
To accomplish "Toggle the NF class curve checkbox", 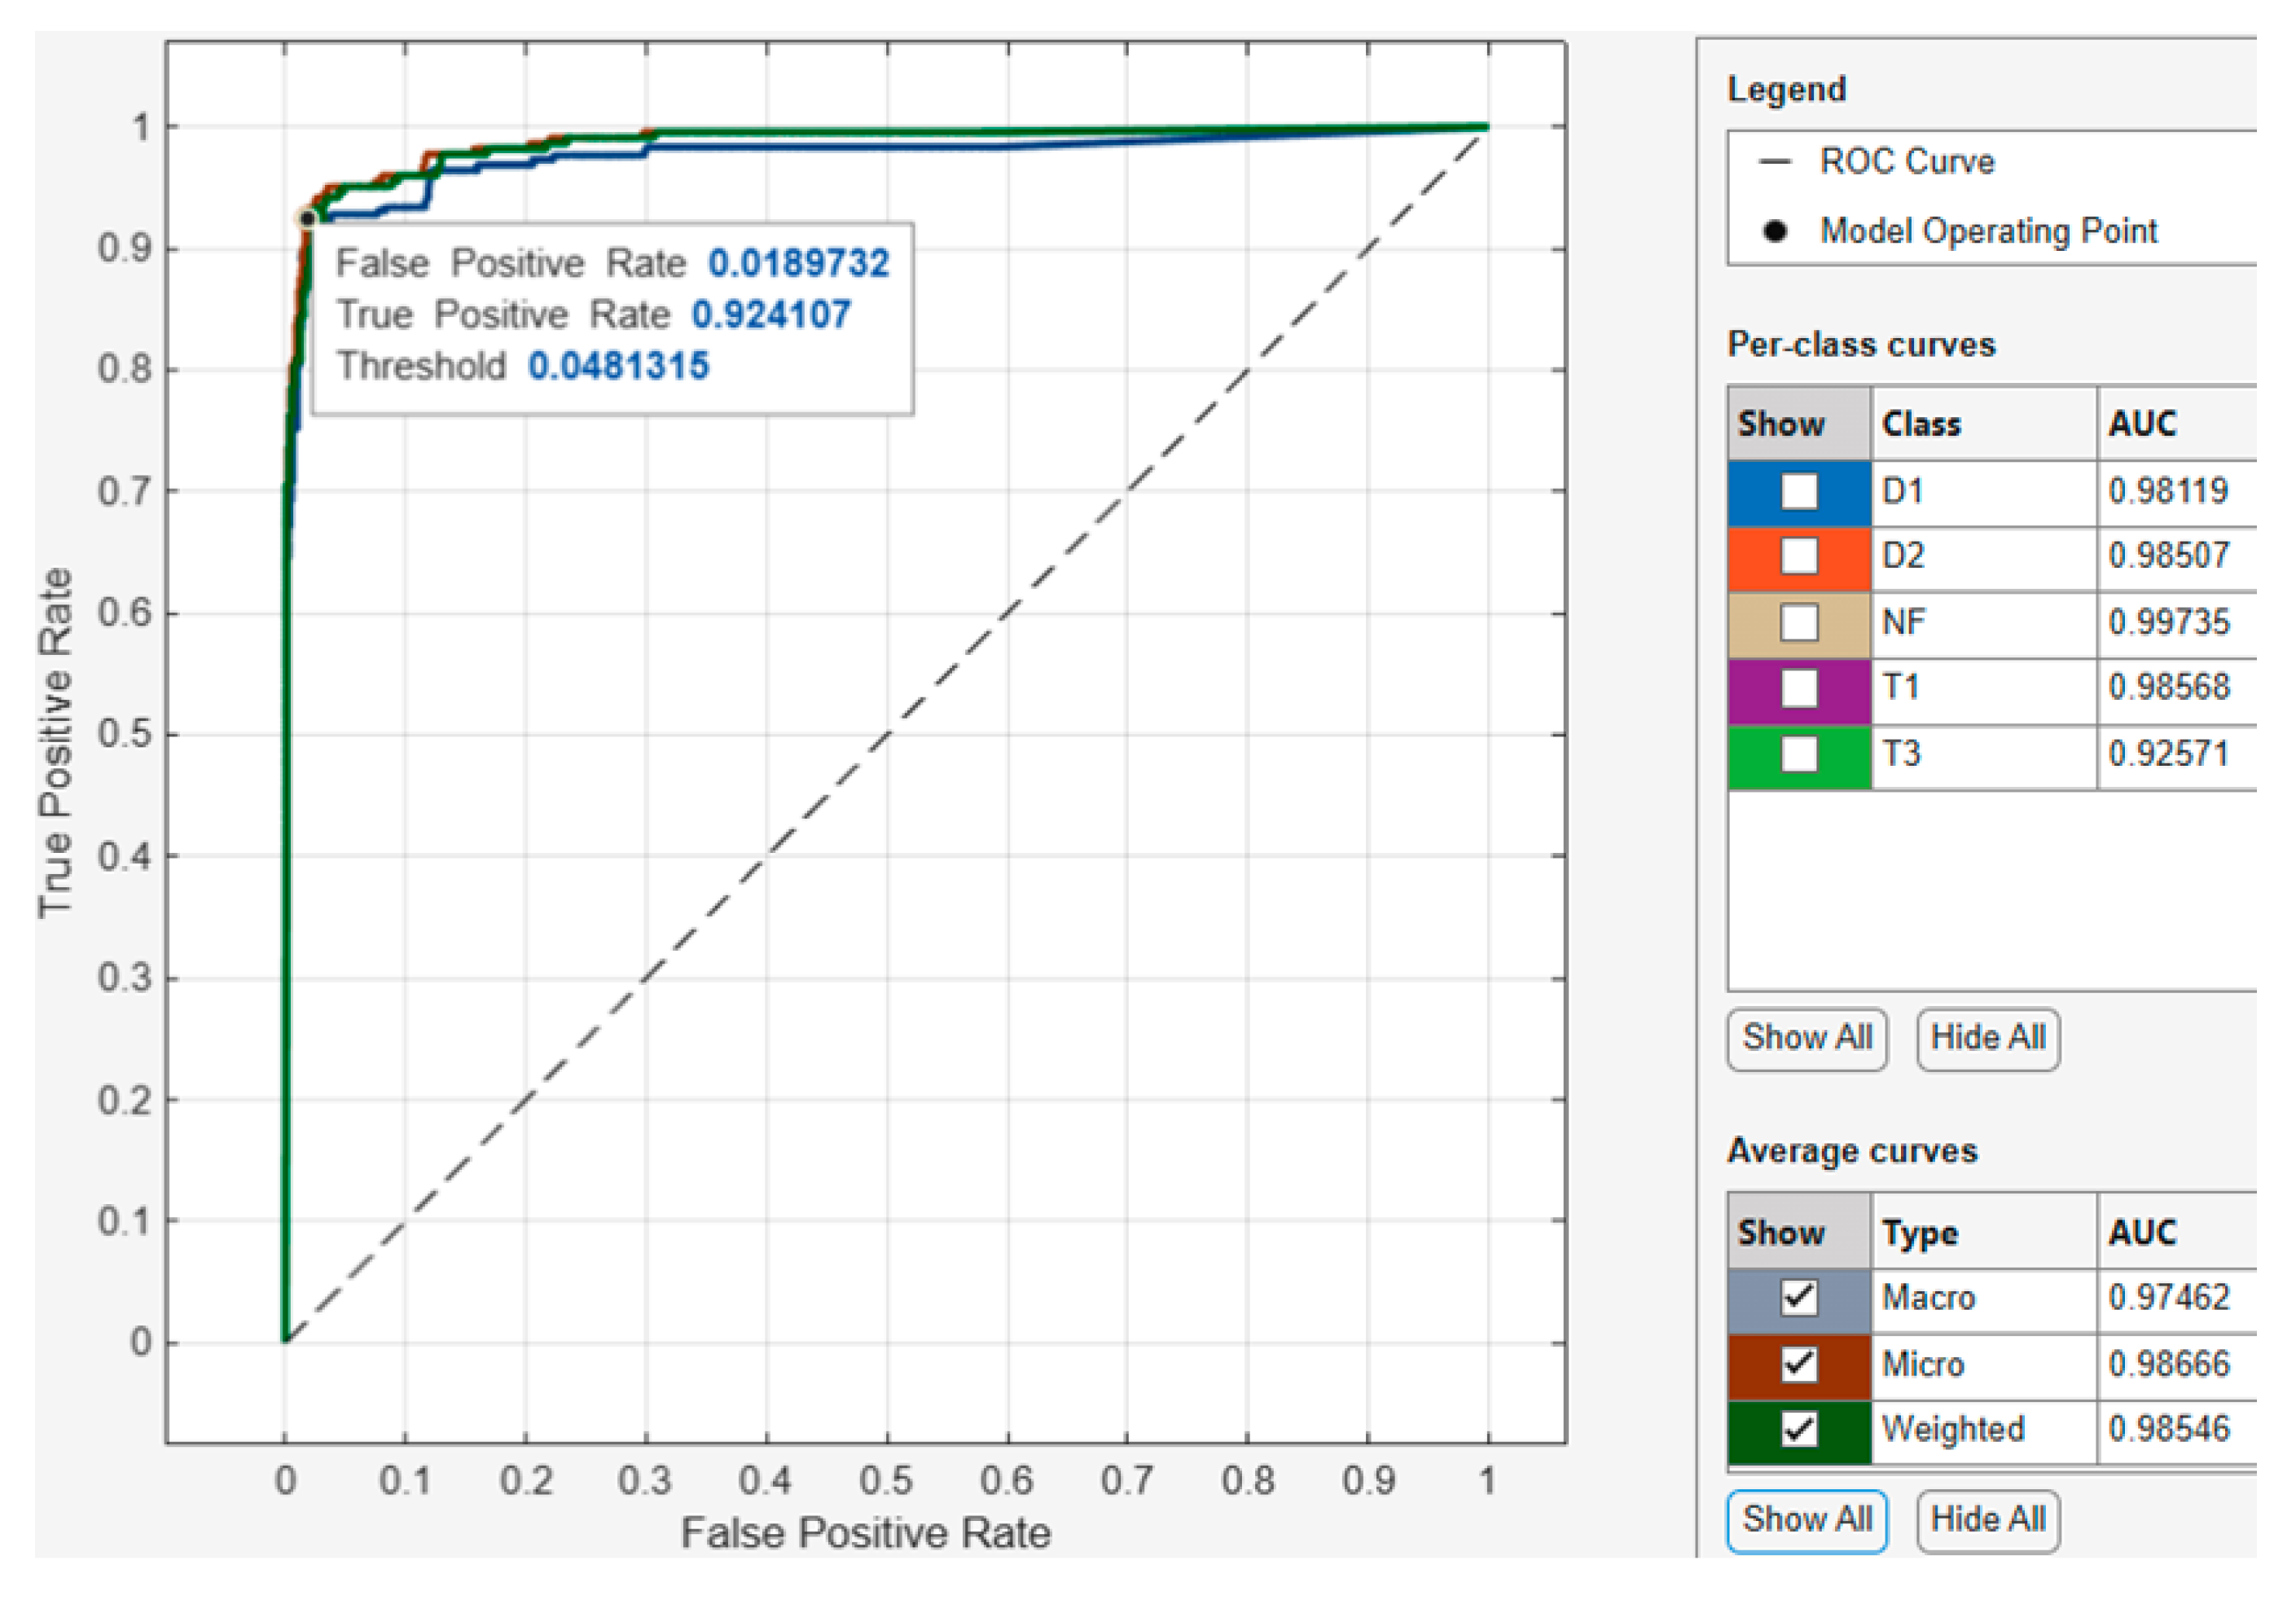I will (1798, 622).
